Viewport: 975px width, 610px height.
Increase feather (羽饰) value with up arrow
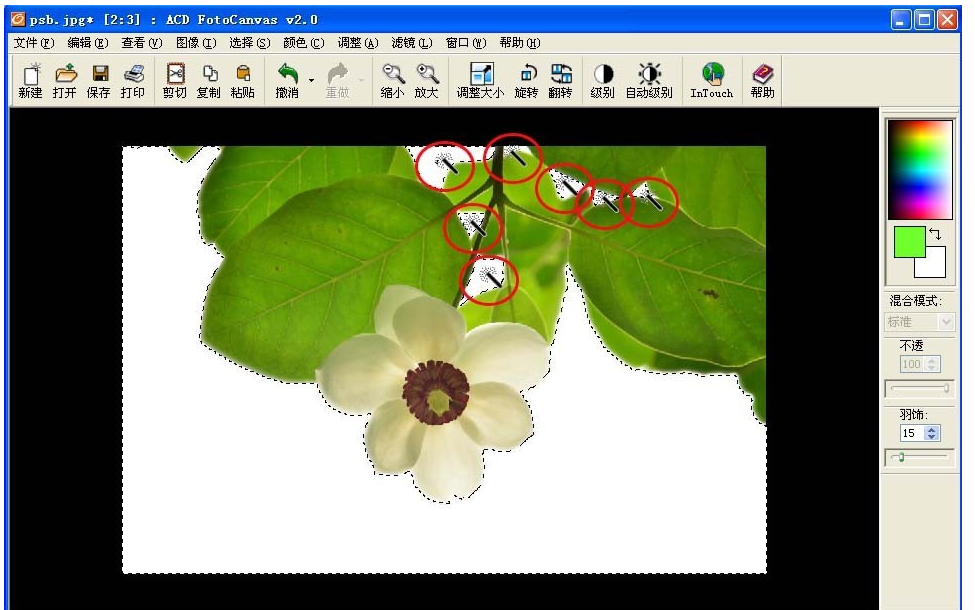click(933, 429)
